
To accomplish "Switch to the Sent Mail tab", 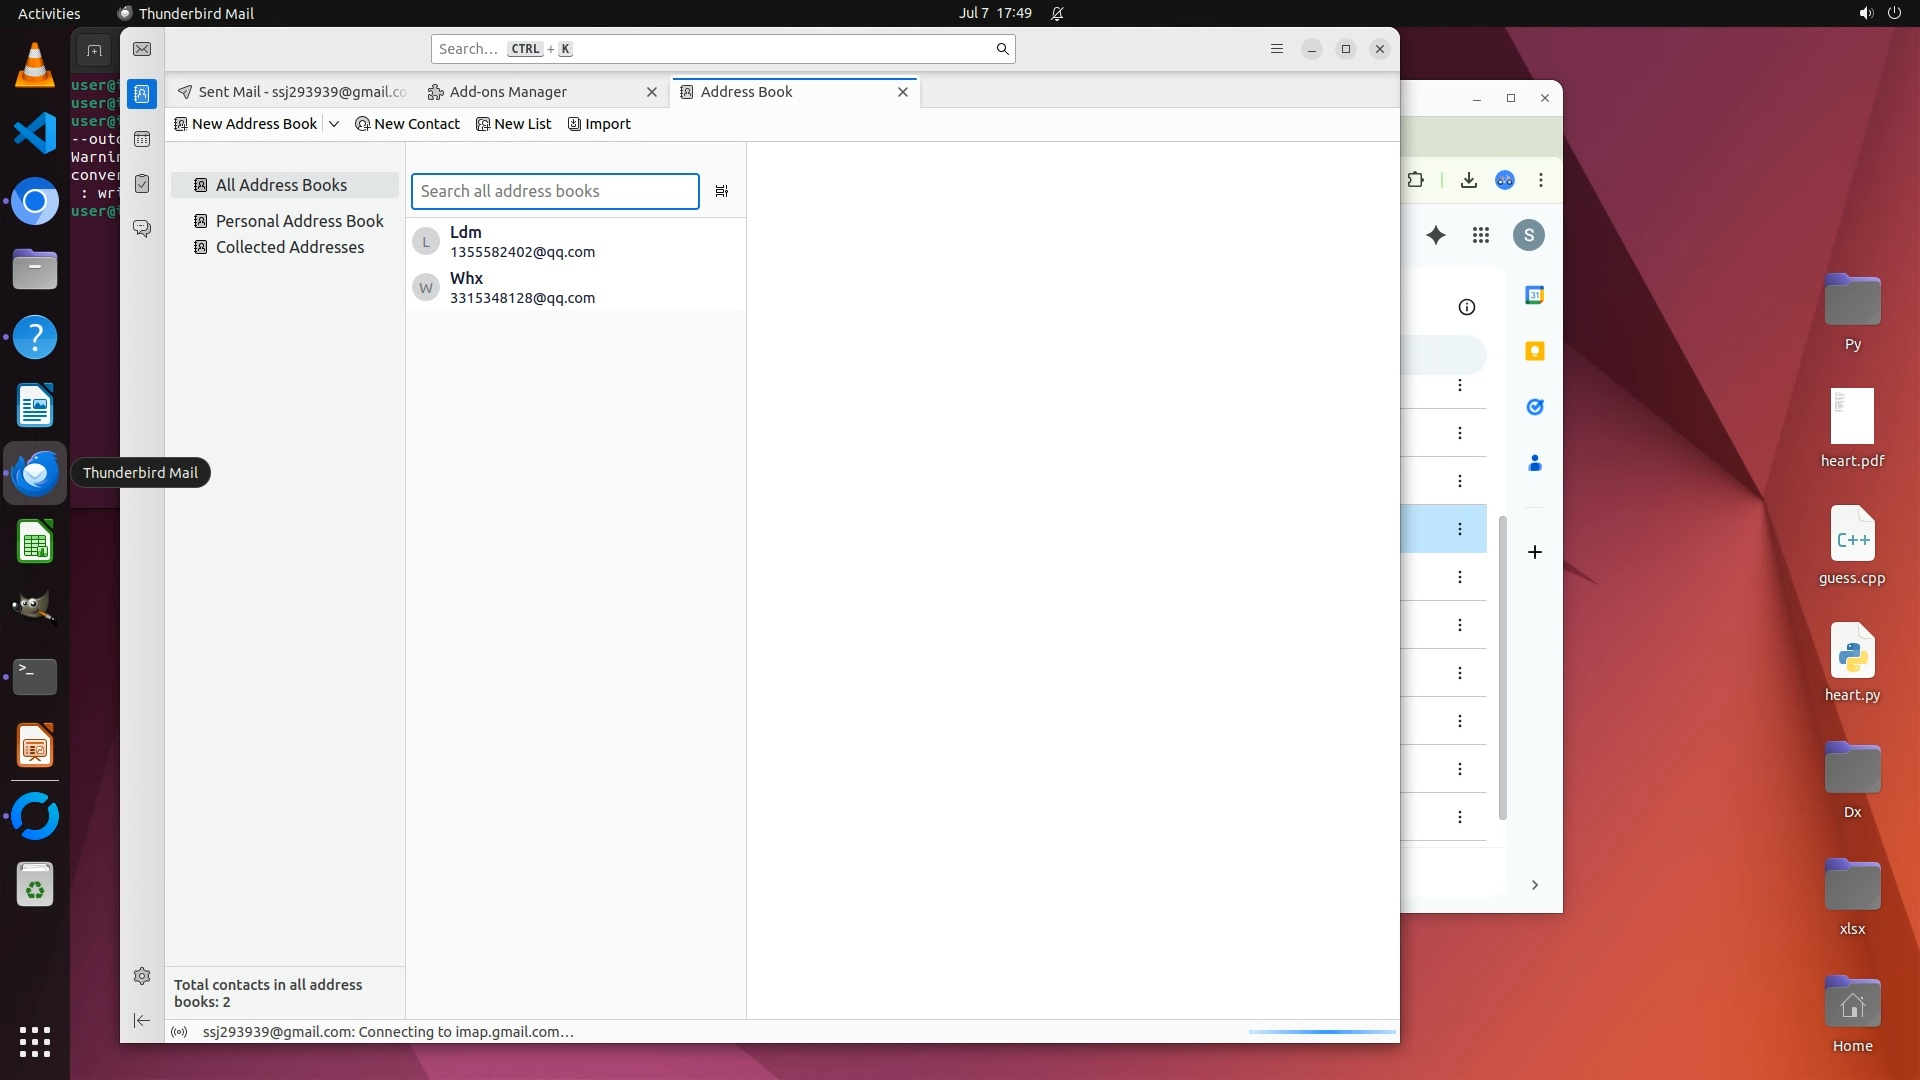I will pos(292,92).
